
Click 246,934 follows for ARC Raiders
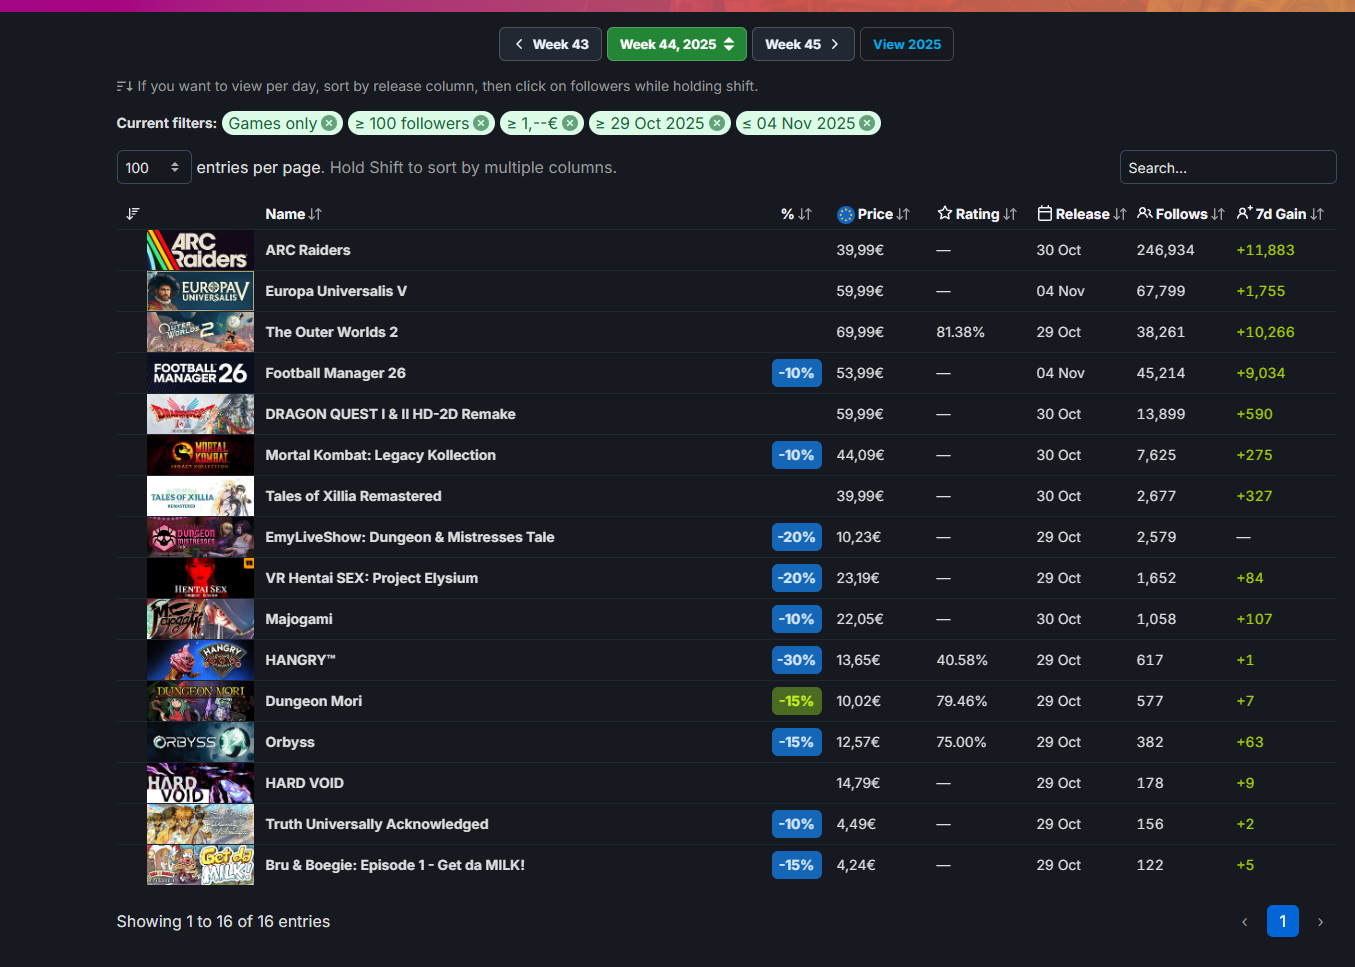pos(1166,250)
